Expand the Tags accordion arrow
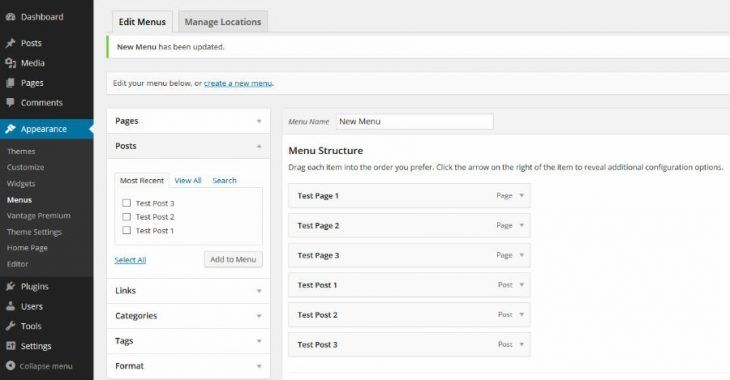Viewport: 730px width, 380px height. click(259, 341)
